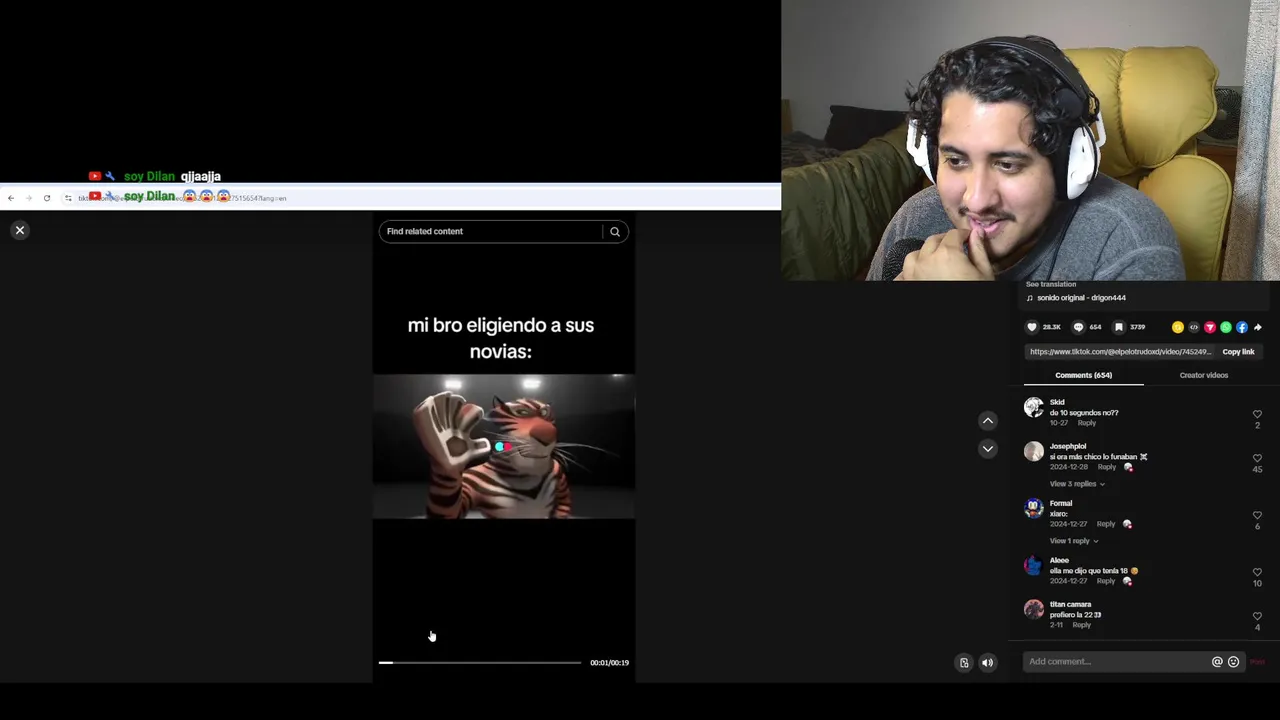Send to friends via red icon
The height and width of the screenshot is (720, 1280).
click(1210, 327)
